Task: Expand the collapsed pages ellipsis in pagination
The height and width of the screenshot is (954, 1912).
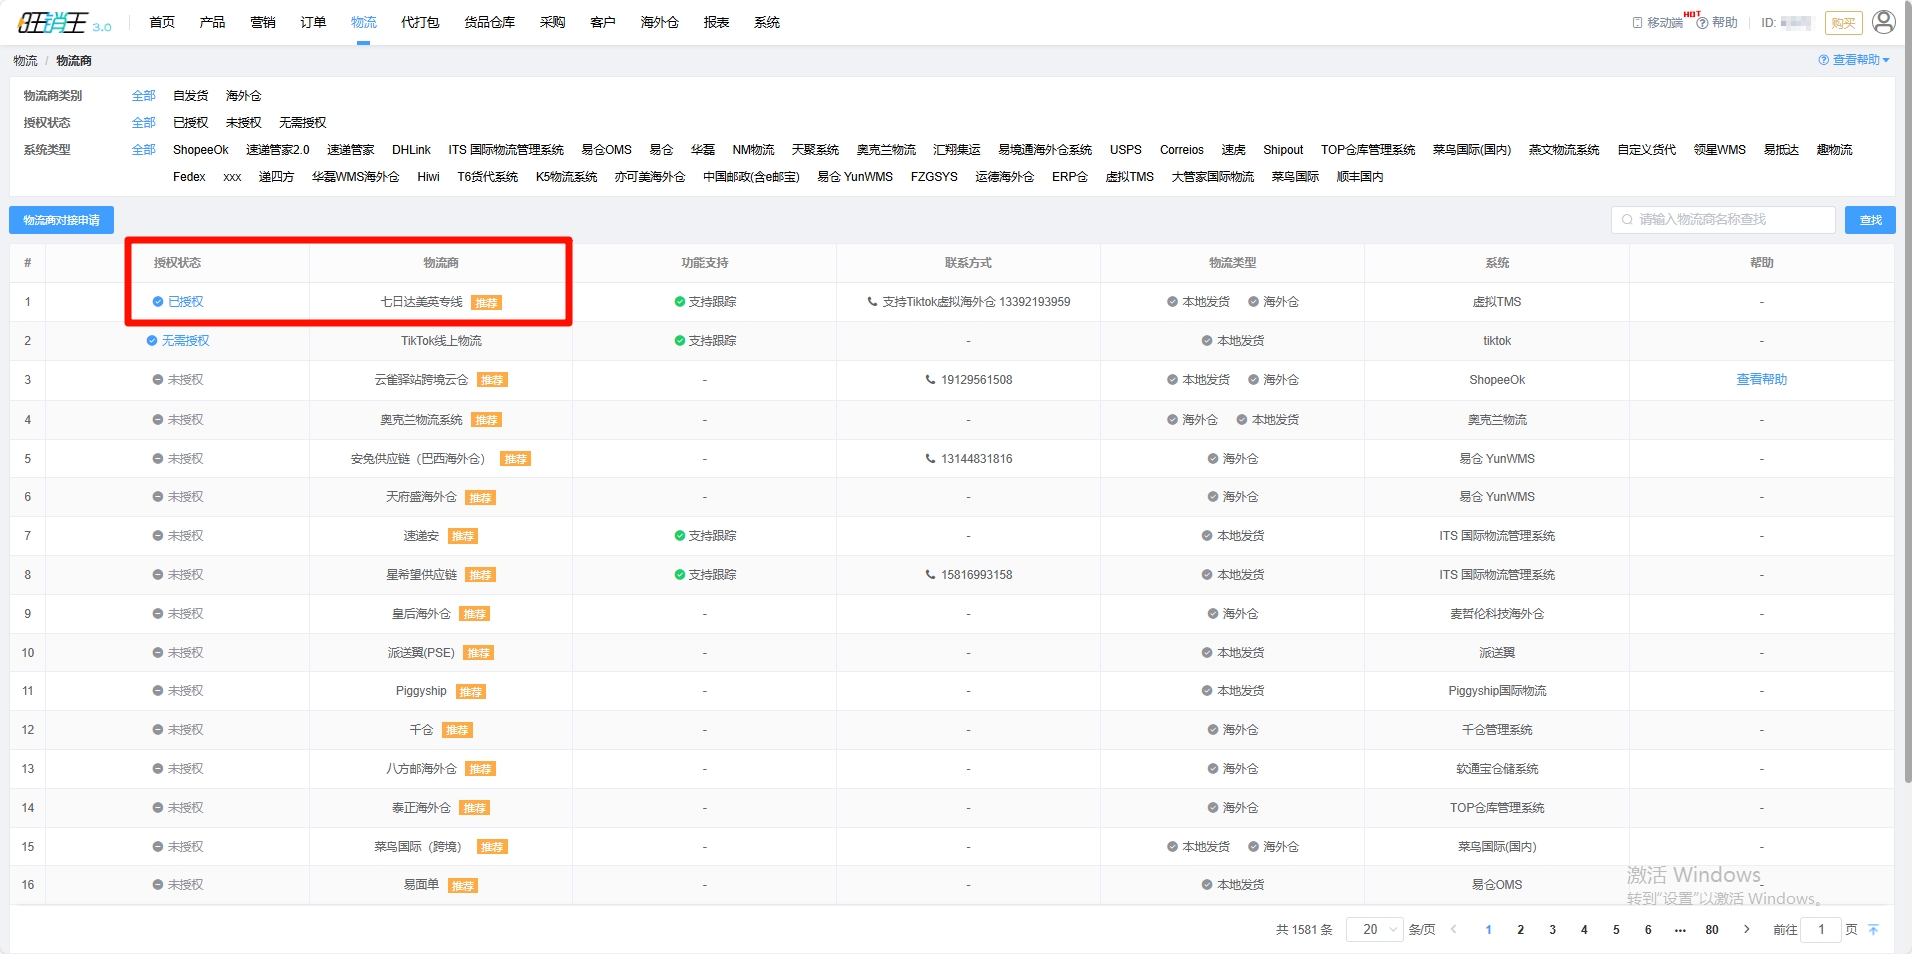Action: pos(1680,930)
